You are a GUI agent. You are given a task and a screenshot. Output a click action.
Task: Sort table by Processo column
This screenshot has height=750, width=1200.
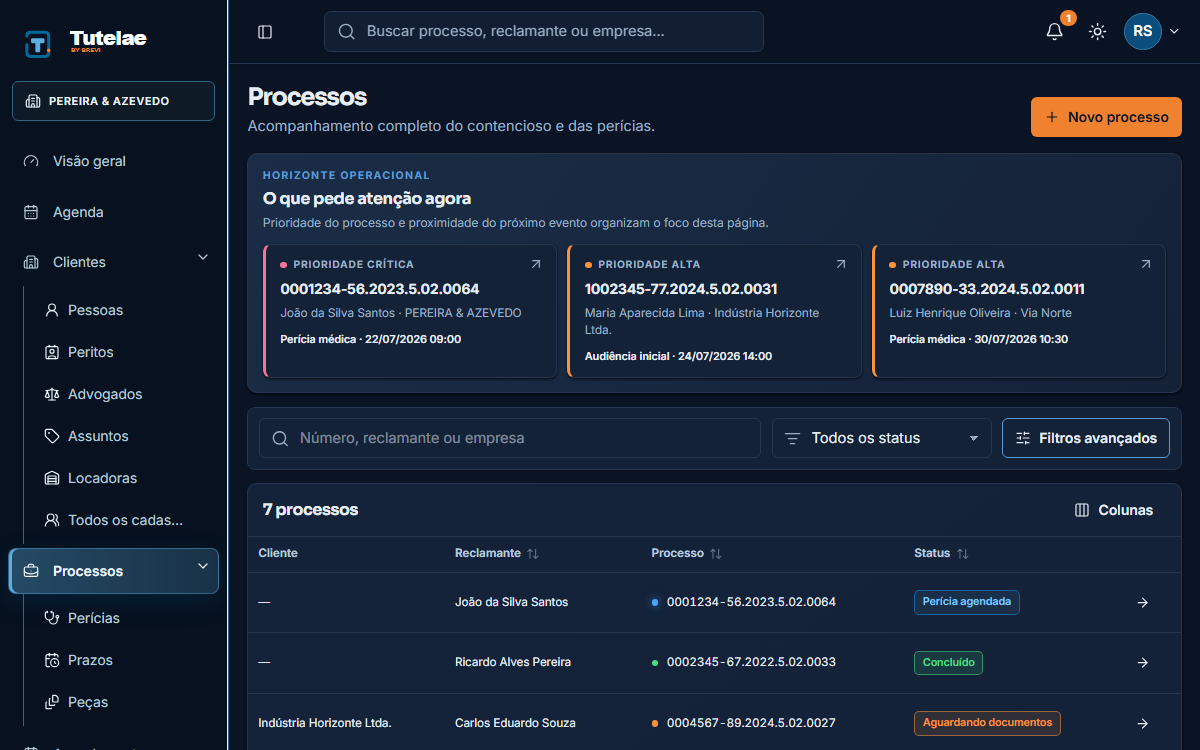click(686, 553)
